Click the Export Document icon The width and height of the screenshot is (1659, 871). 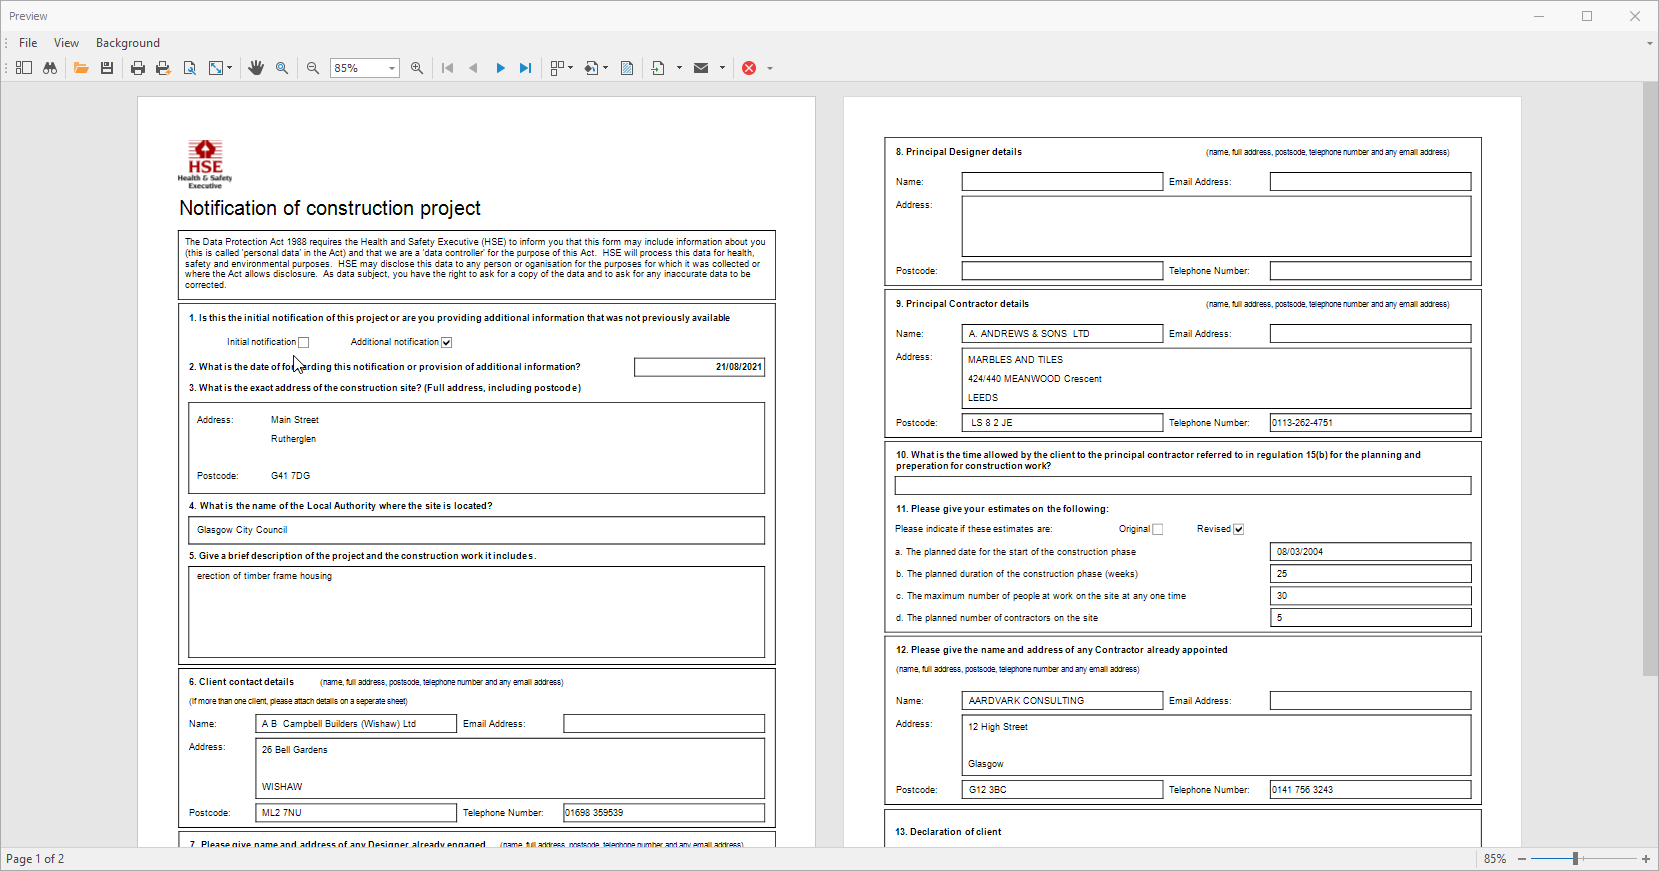(x=658, y=68)
